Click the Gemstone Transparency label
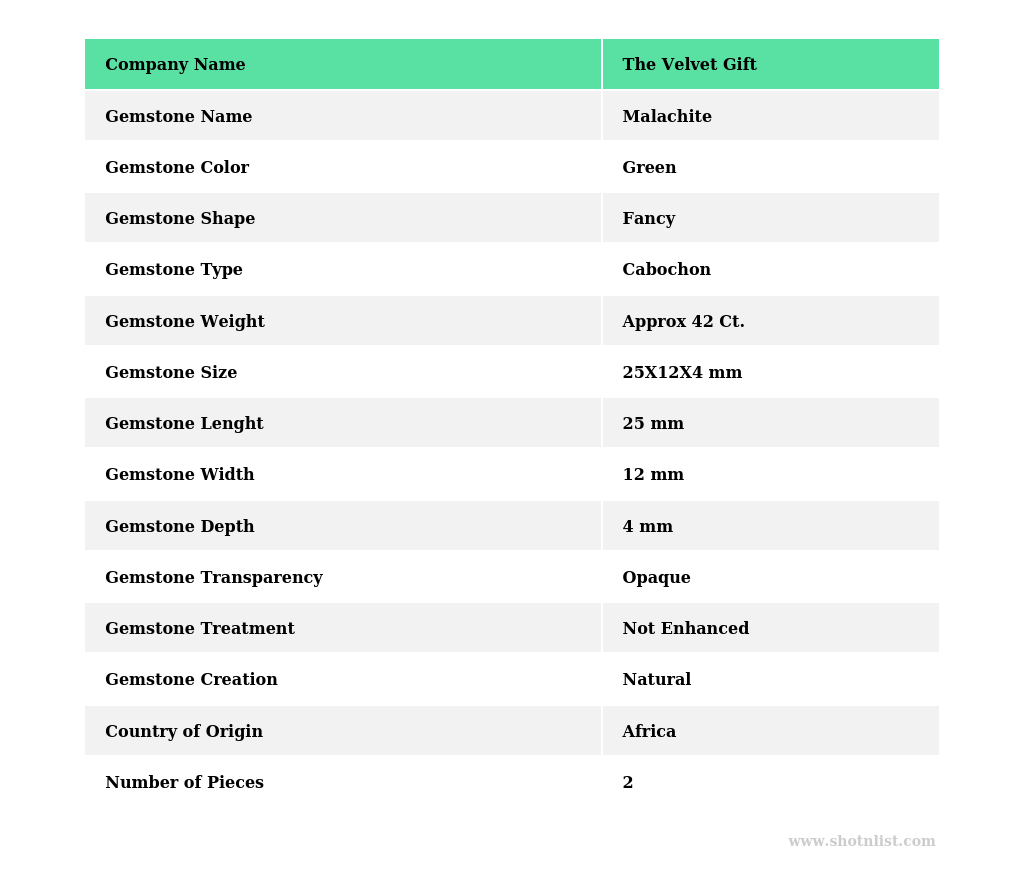The image size is (1024, 882). click(x=214, y=578)
